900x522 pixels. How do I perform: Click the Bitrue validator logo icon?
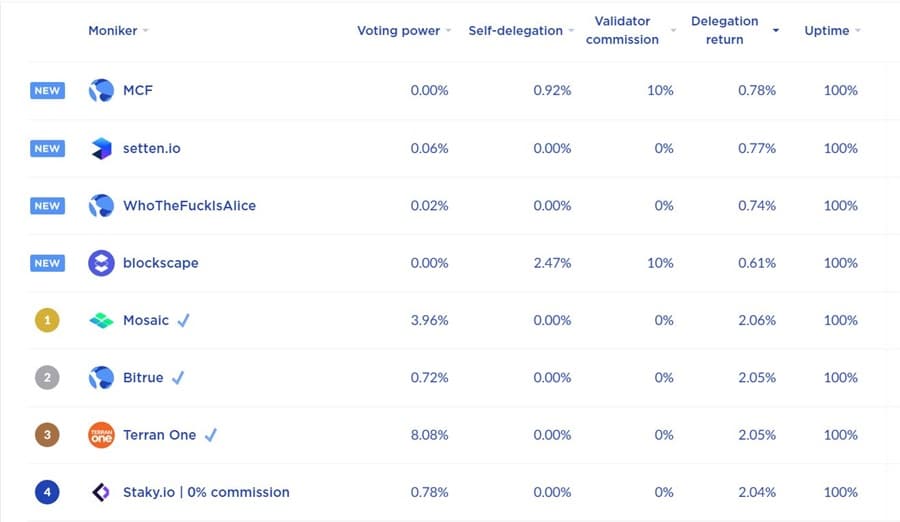pos(101,378)
